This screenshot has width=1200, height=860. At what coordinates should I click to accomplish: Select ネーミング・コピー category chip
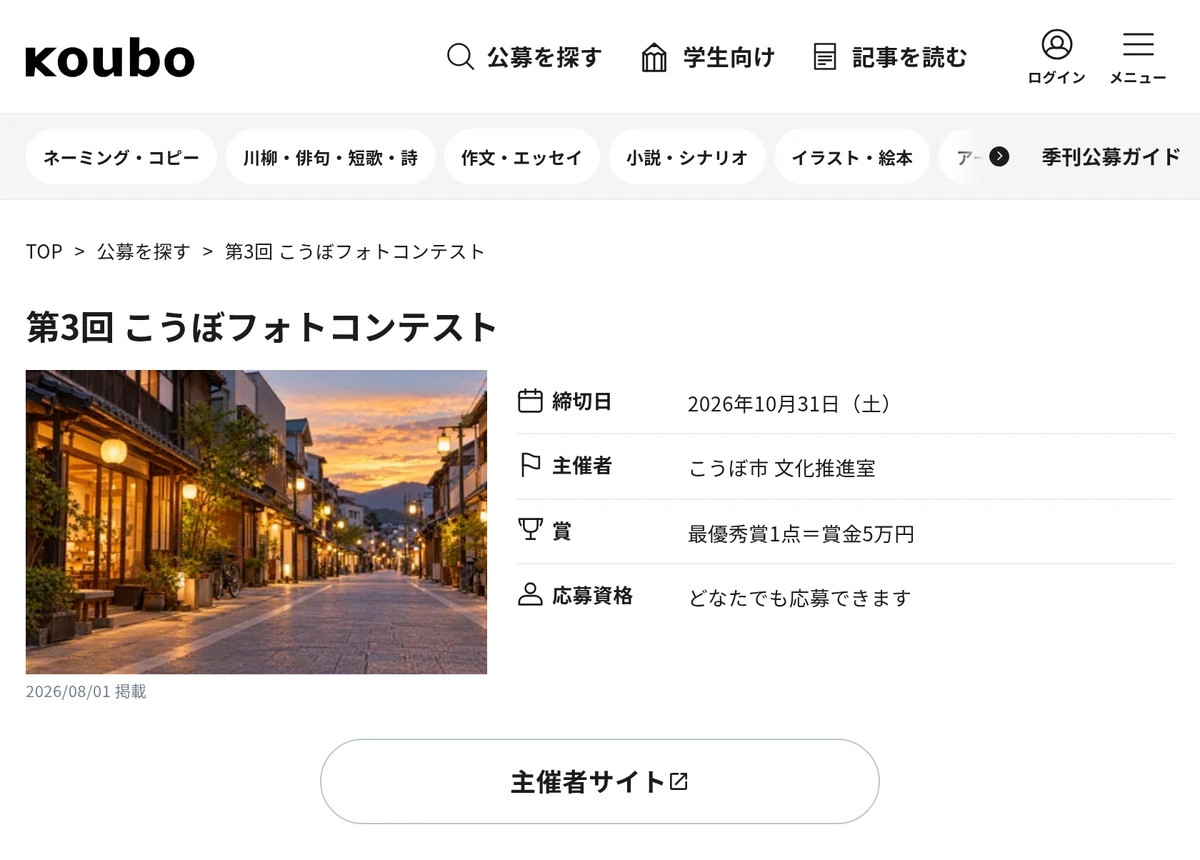click(x=121, y=157)
